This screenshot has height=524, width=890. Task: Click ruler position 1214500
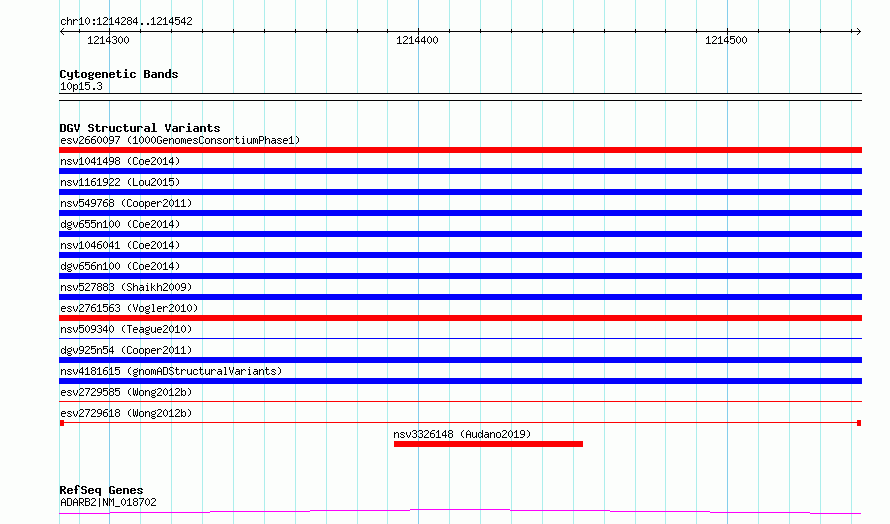726,40
